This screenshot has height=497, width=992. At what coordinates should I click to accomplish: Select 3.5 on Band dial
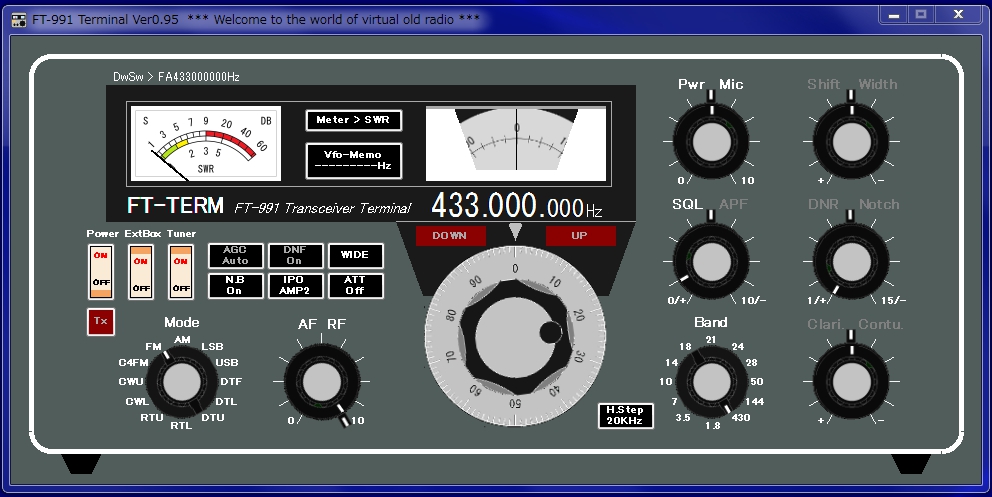[683, 418]
